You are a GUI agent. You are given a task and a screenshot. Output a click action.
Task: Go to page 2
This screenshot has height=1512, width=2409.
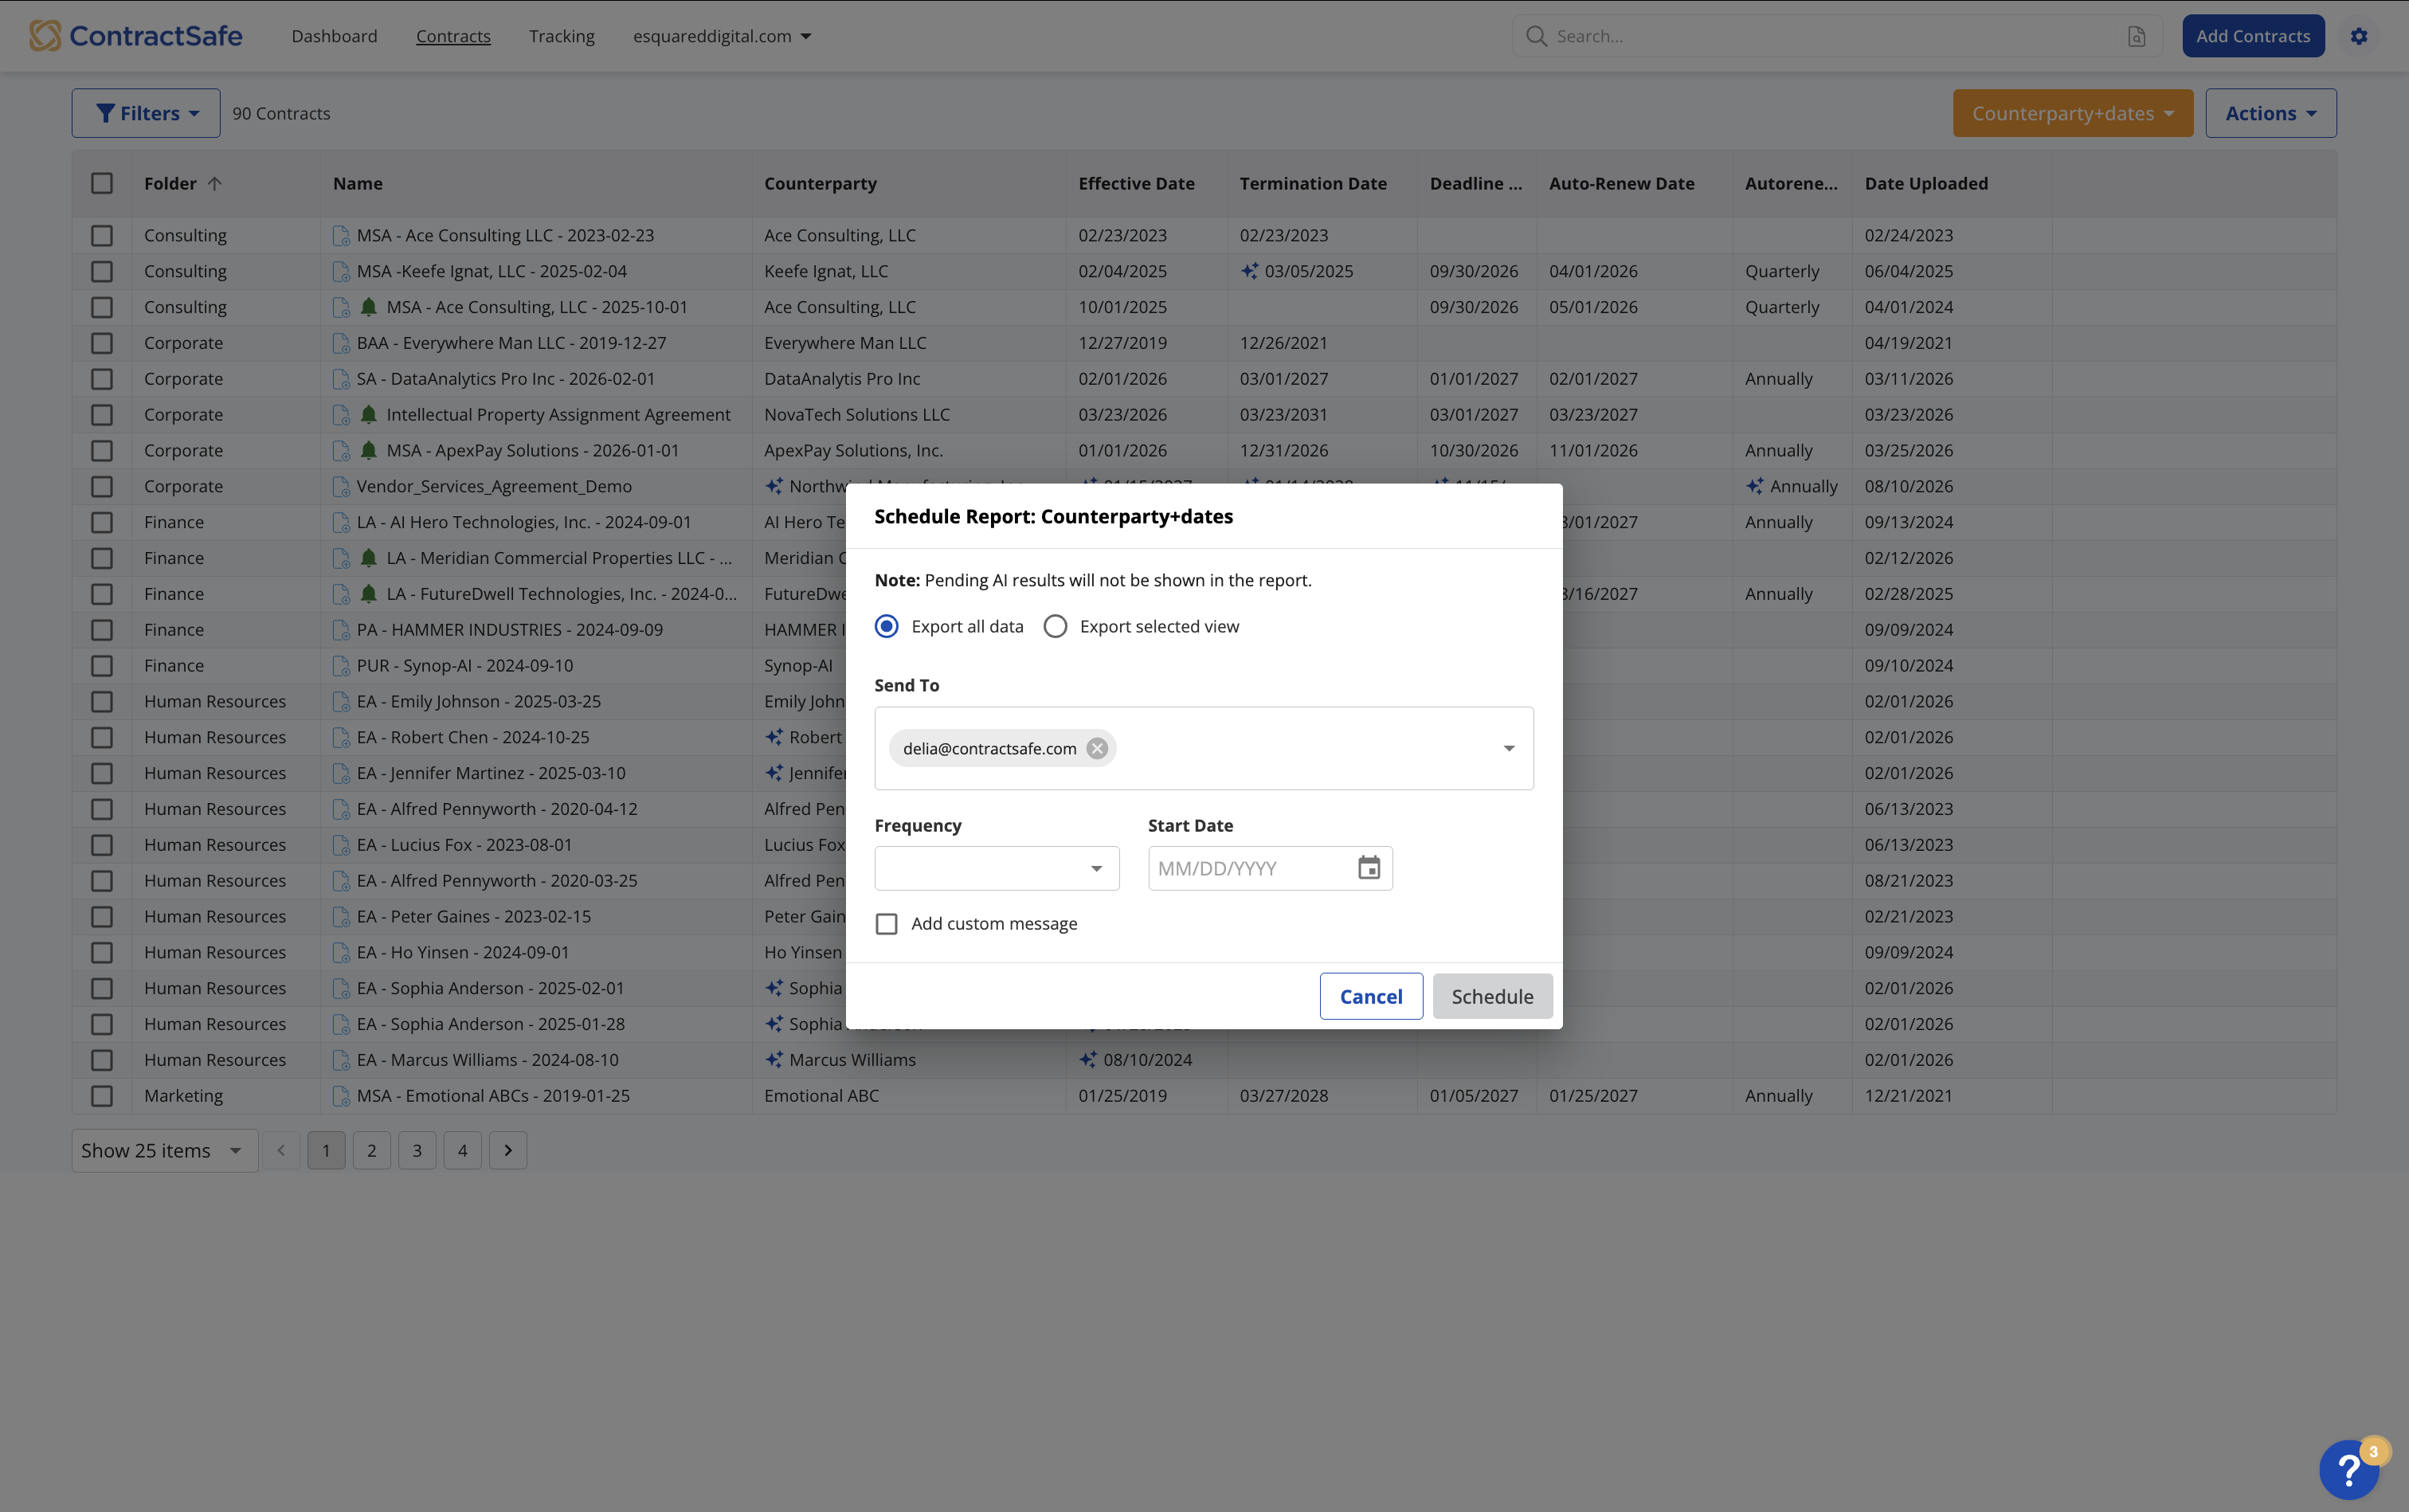click(372, 1150)
